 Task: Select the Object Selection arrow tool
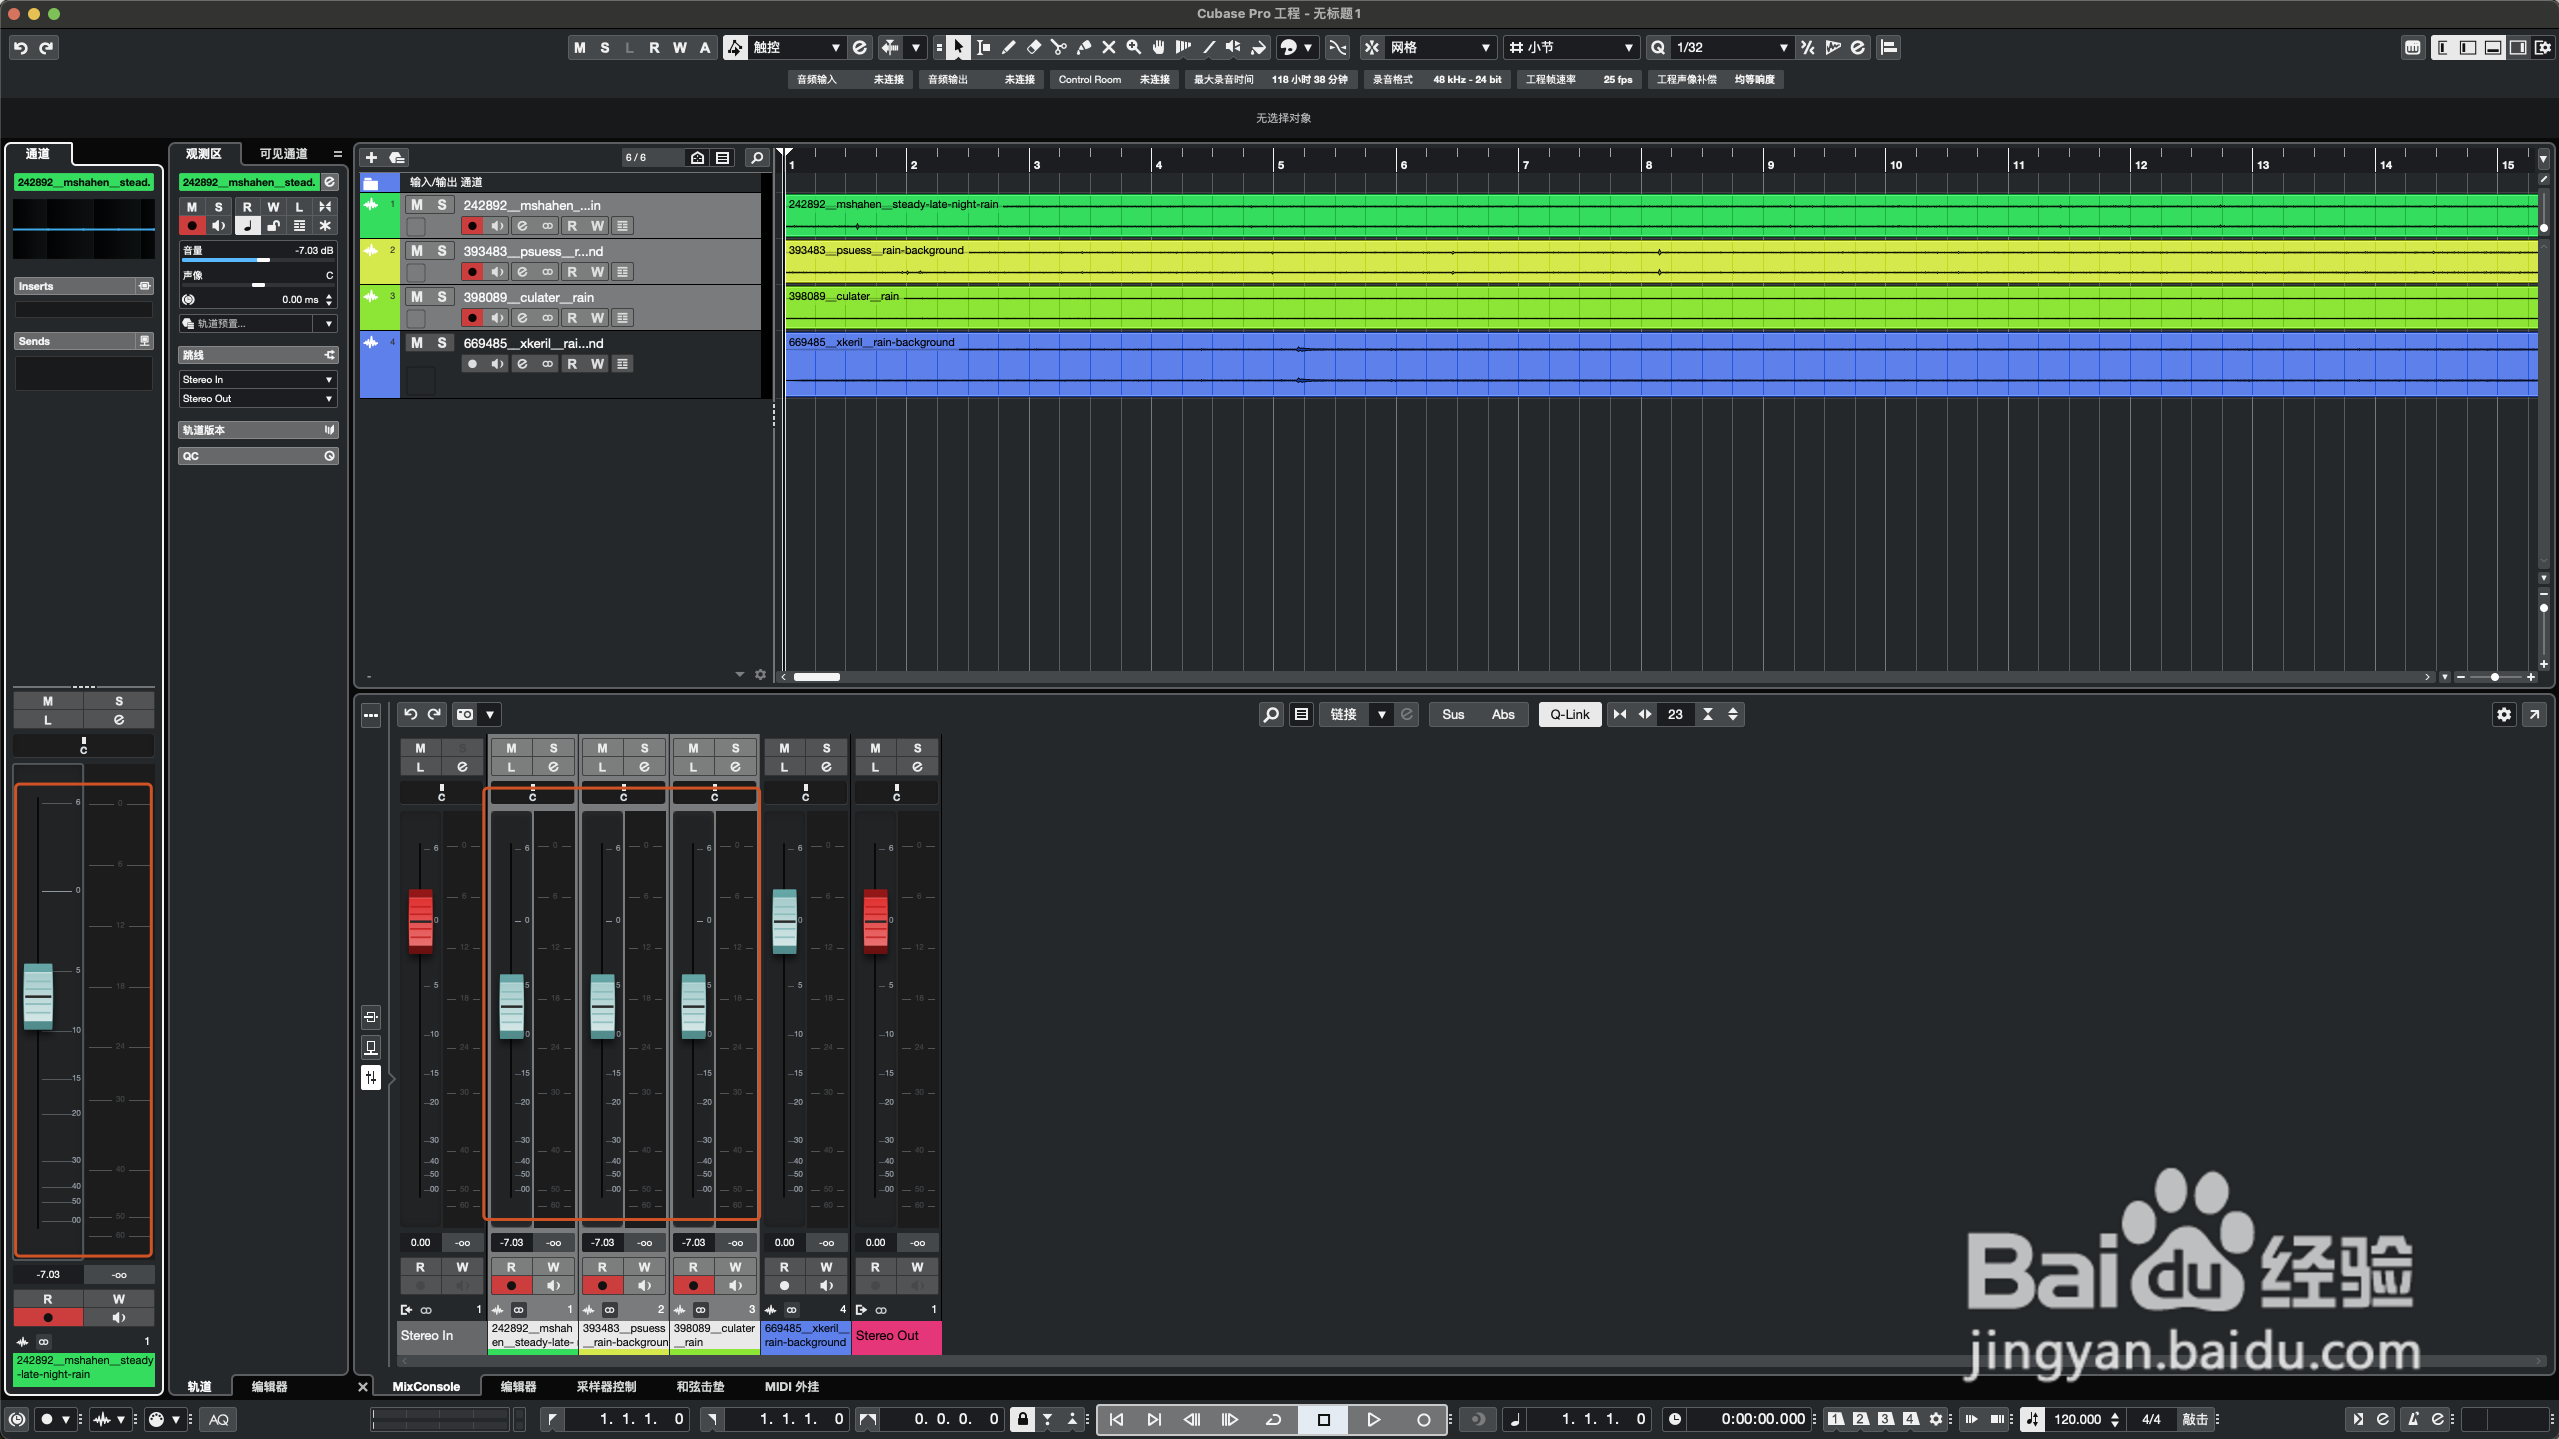point(958,47)
